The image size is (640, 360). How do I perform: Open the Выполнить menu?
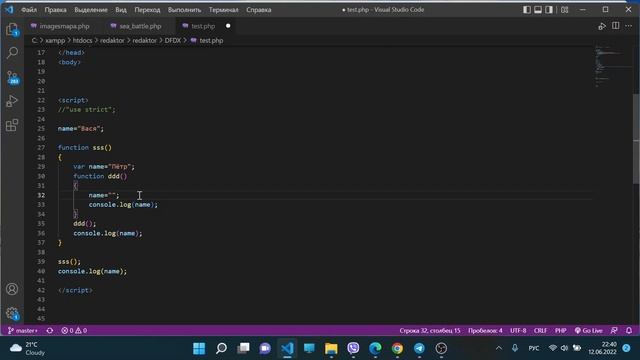click(x=184, y=9)
